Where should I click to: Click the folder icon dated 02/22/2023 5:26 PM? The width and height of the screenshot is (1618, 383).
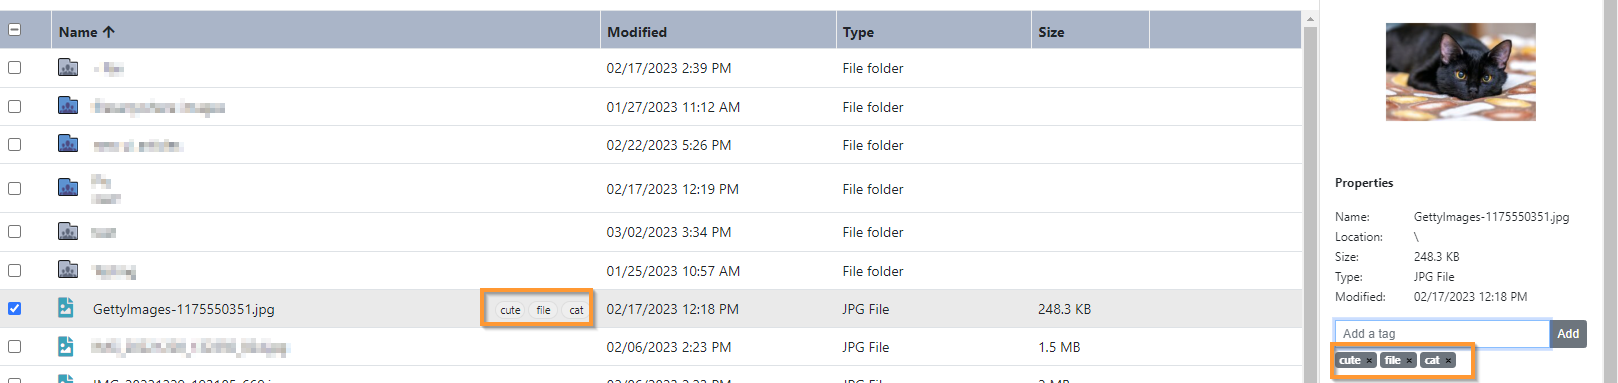pyautogui.click(x=68, y=144)
